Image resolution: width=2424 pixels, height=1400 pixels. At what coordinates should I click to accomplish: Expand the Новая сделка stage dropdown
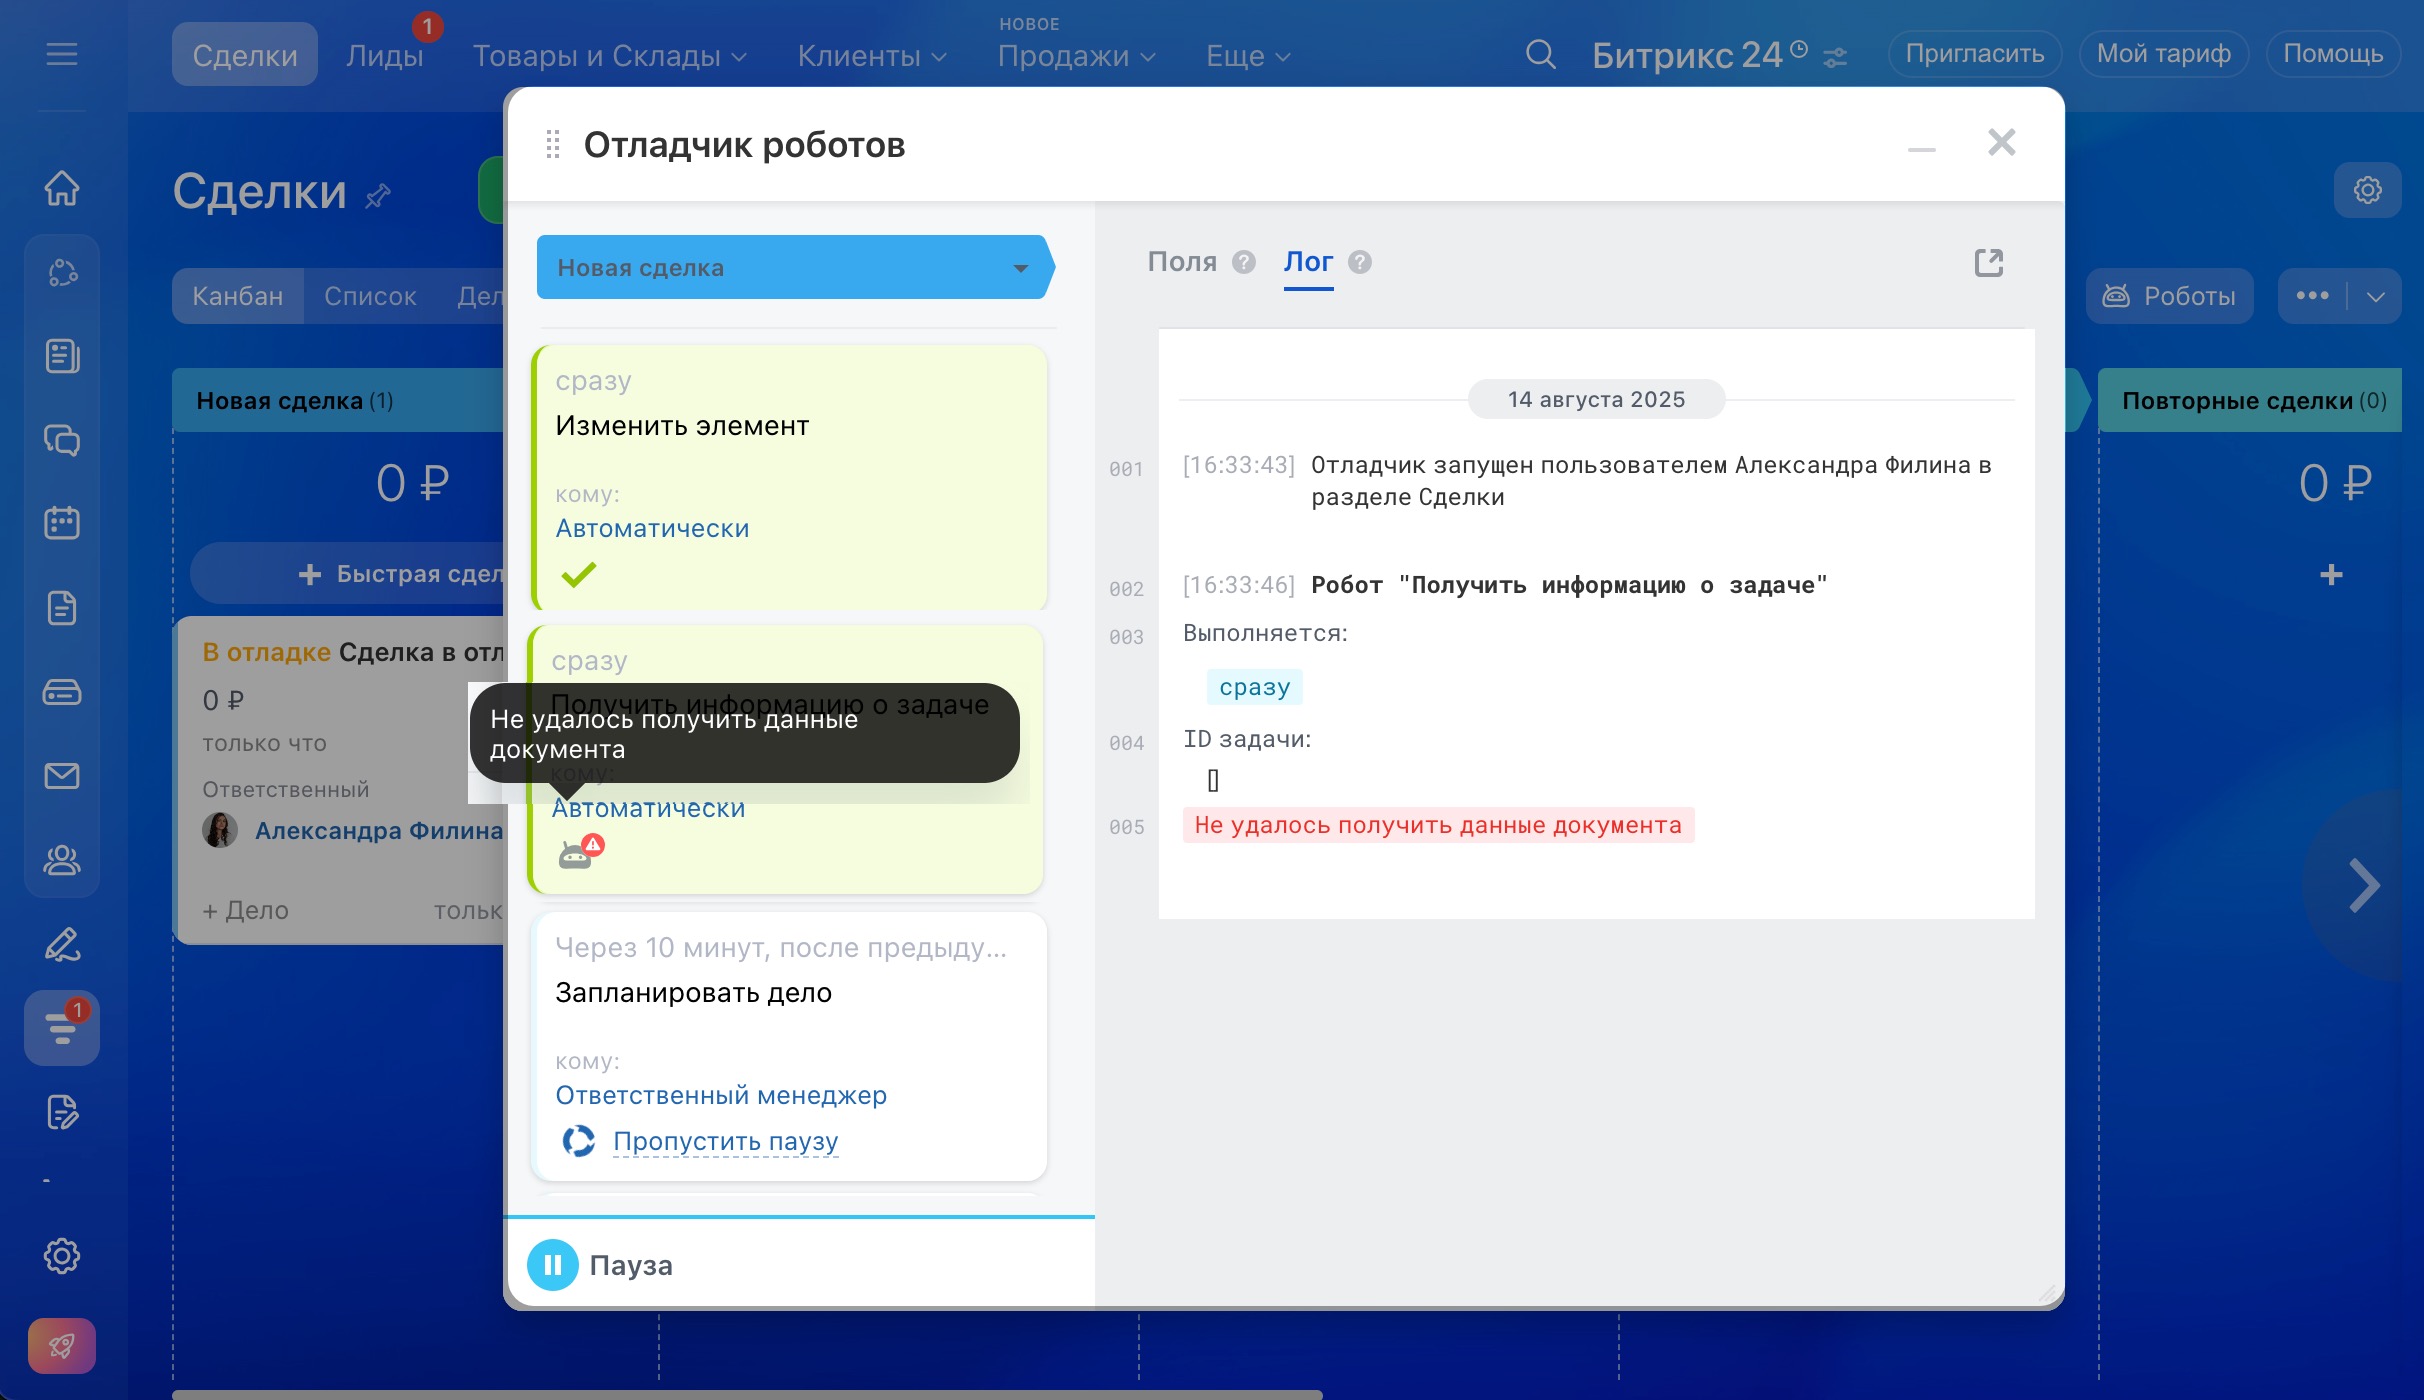(x=1020, y=268)
